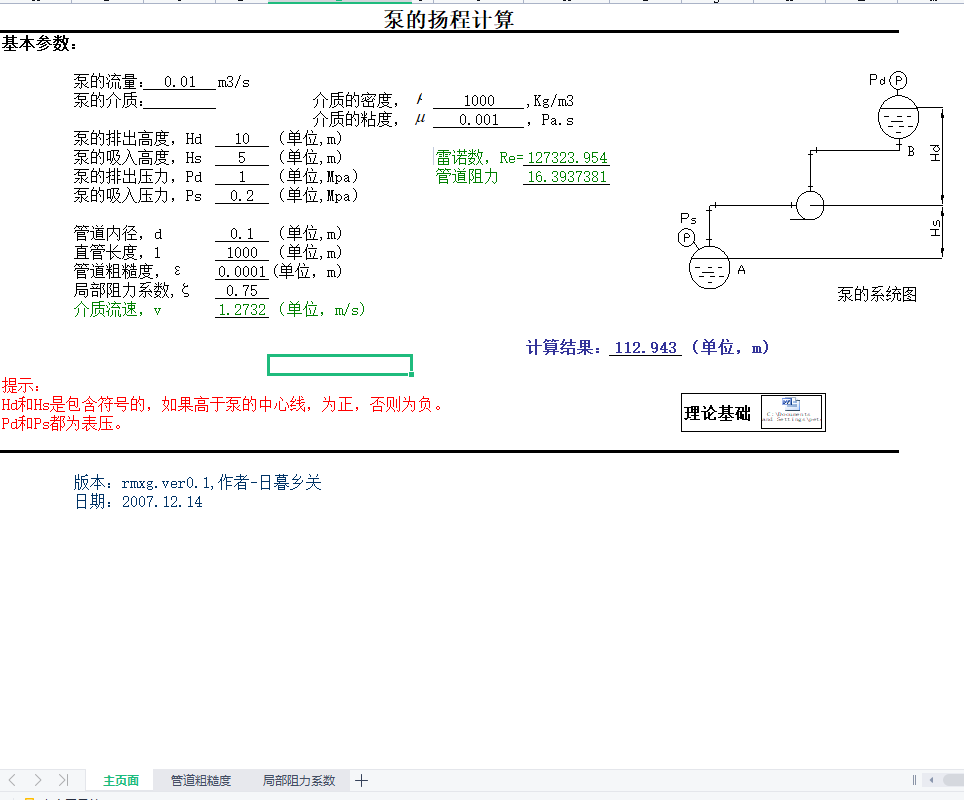
Task: Click the 理论基础 label box
Action: click(x=718, y=413)
